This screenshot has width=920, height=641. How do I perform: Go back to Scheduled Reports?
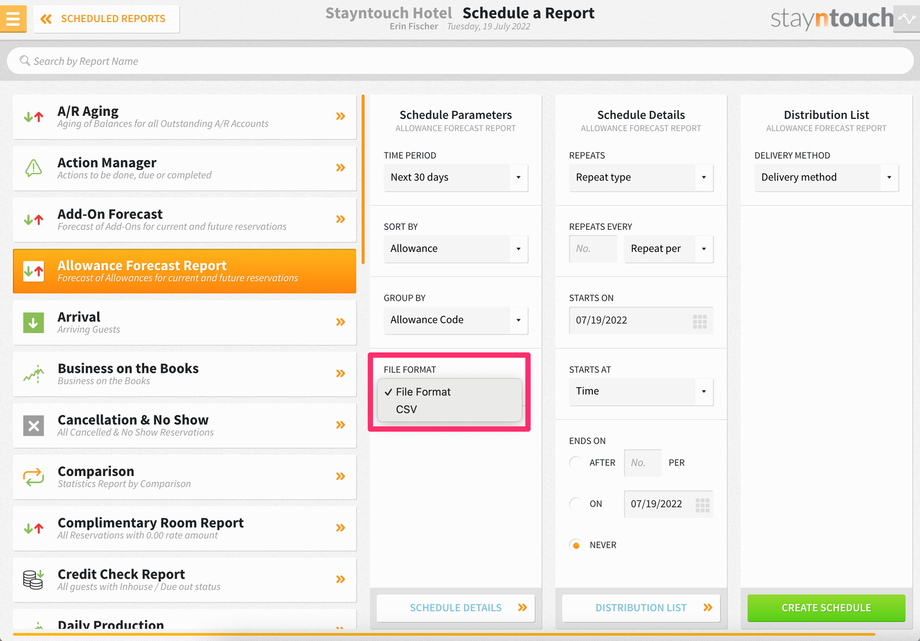(106, 19)
